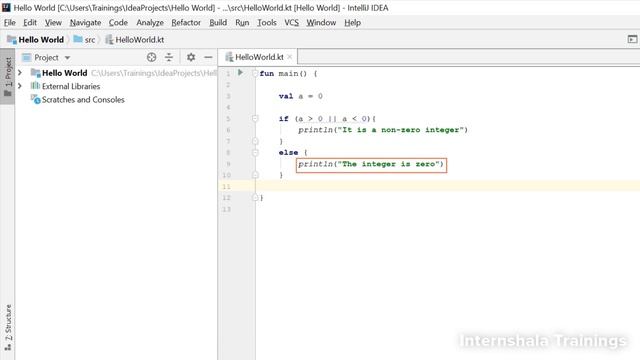Screen dimensions: 640x360
Task: Open the Navigate menu
Action: [x=85, y=23]
